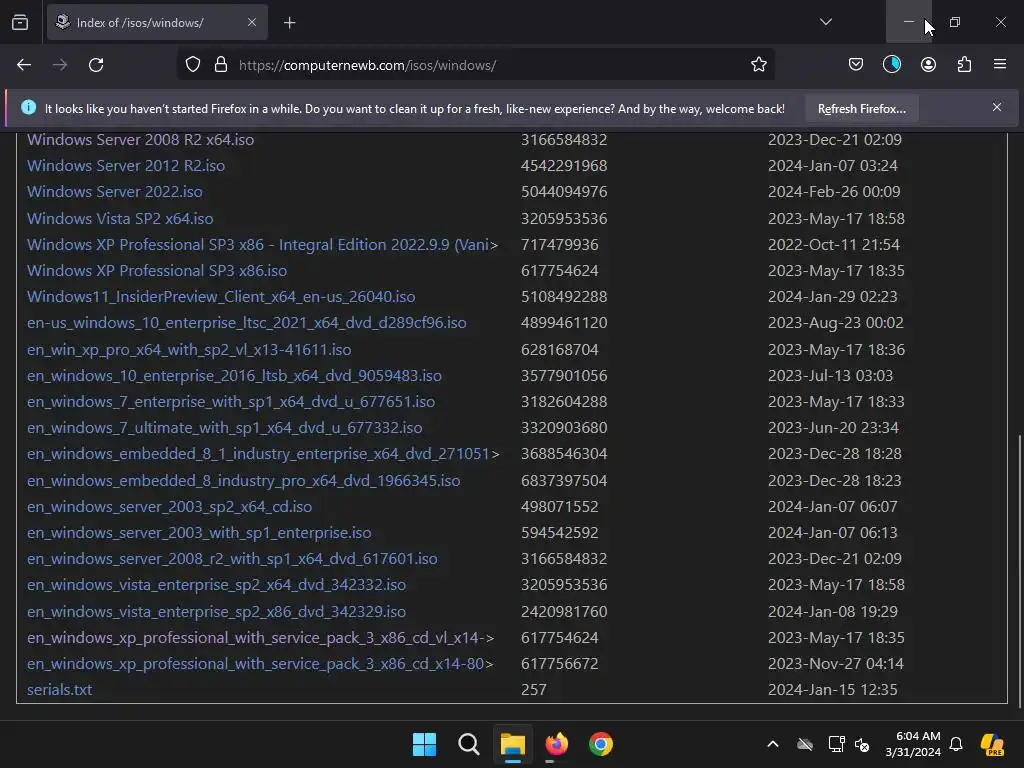Open the clock showing 6:04 AM
1024x768 pixels.
pos(913,744)
